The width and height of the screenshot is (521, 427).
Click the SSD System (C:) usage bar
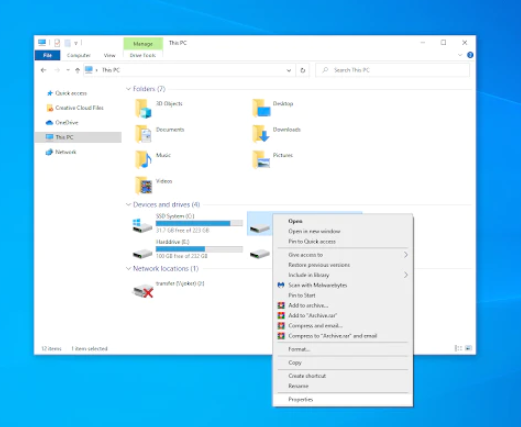click(x=199, y=223)
